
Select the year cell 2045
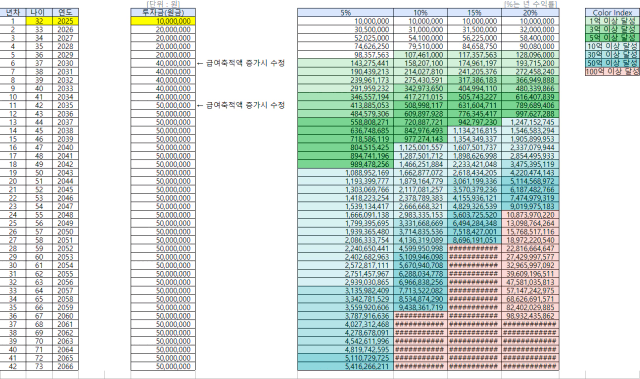[x=65, y=189]
